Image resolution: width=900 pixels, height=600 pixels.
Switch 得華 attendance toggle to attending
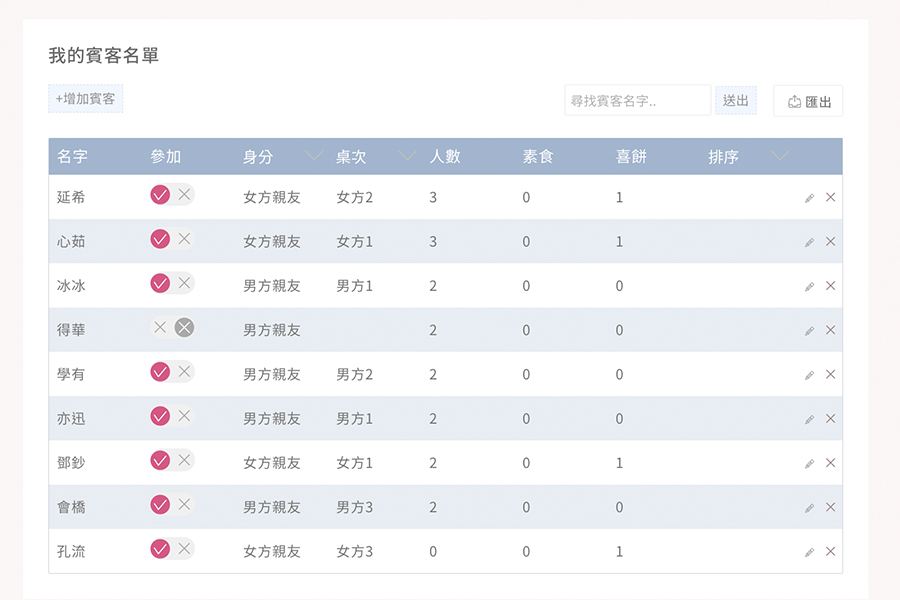pos(161,328)
